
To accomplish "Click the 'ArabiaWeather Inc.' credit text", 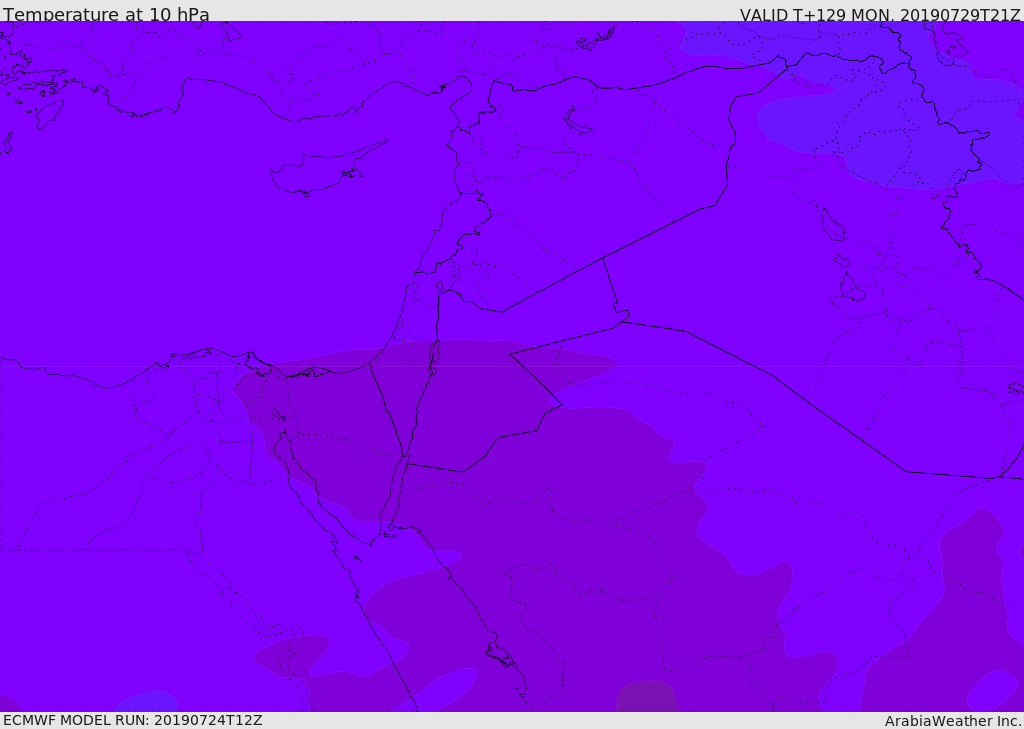I will (x=952, y=721).
